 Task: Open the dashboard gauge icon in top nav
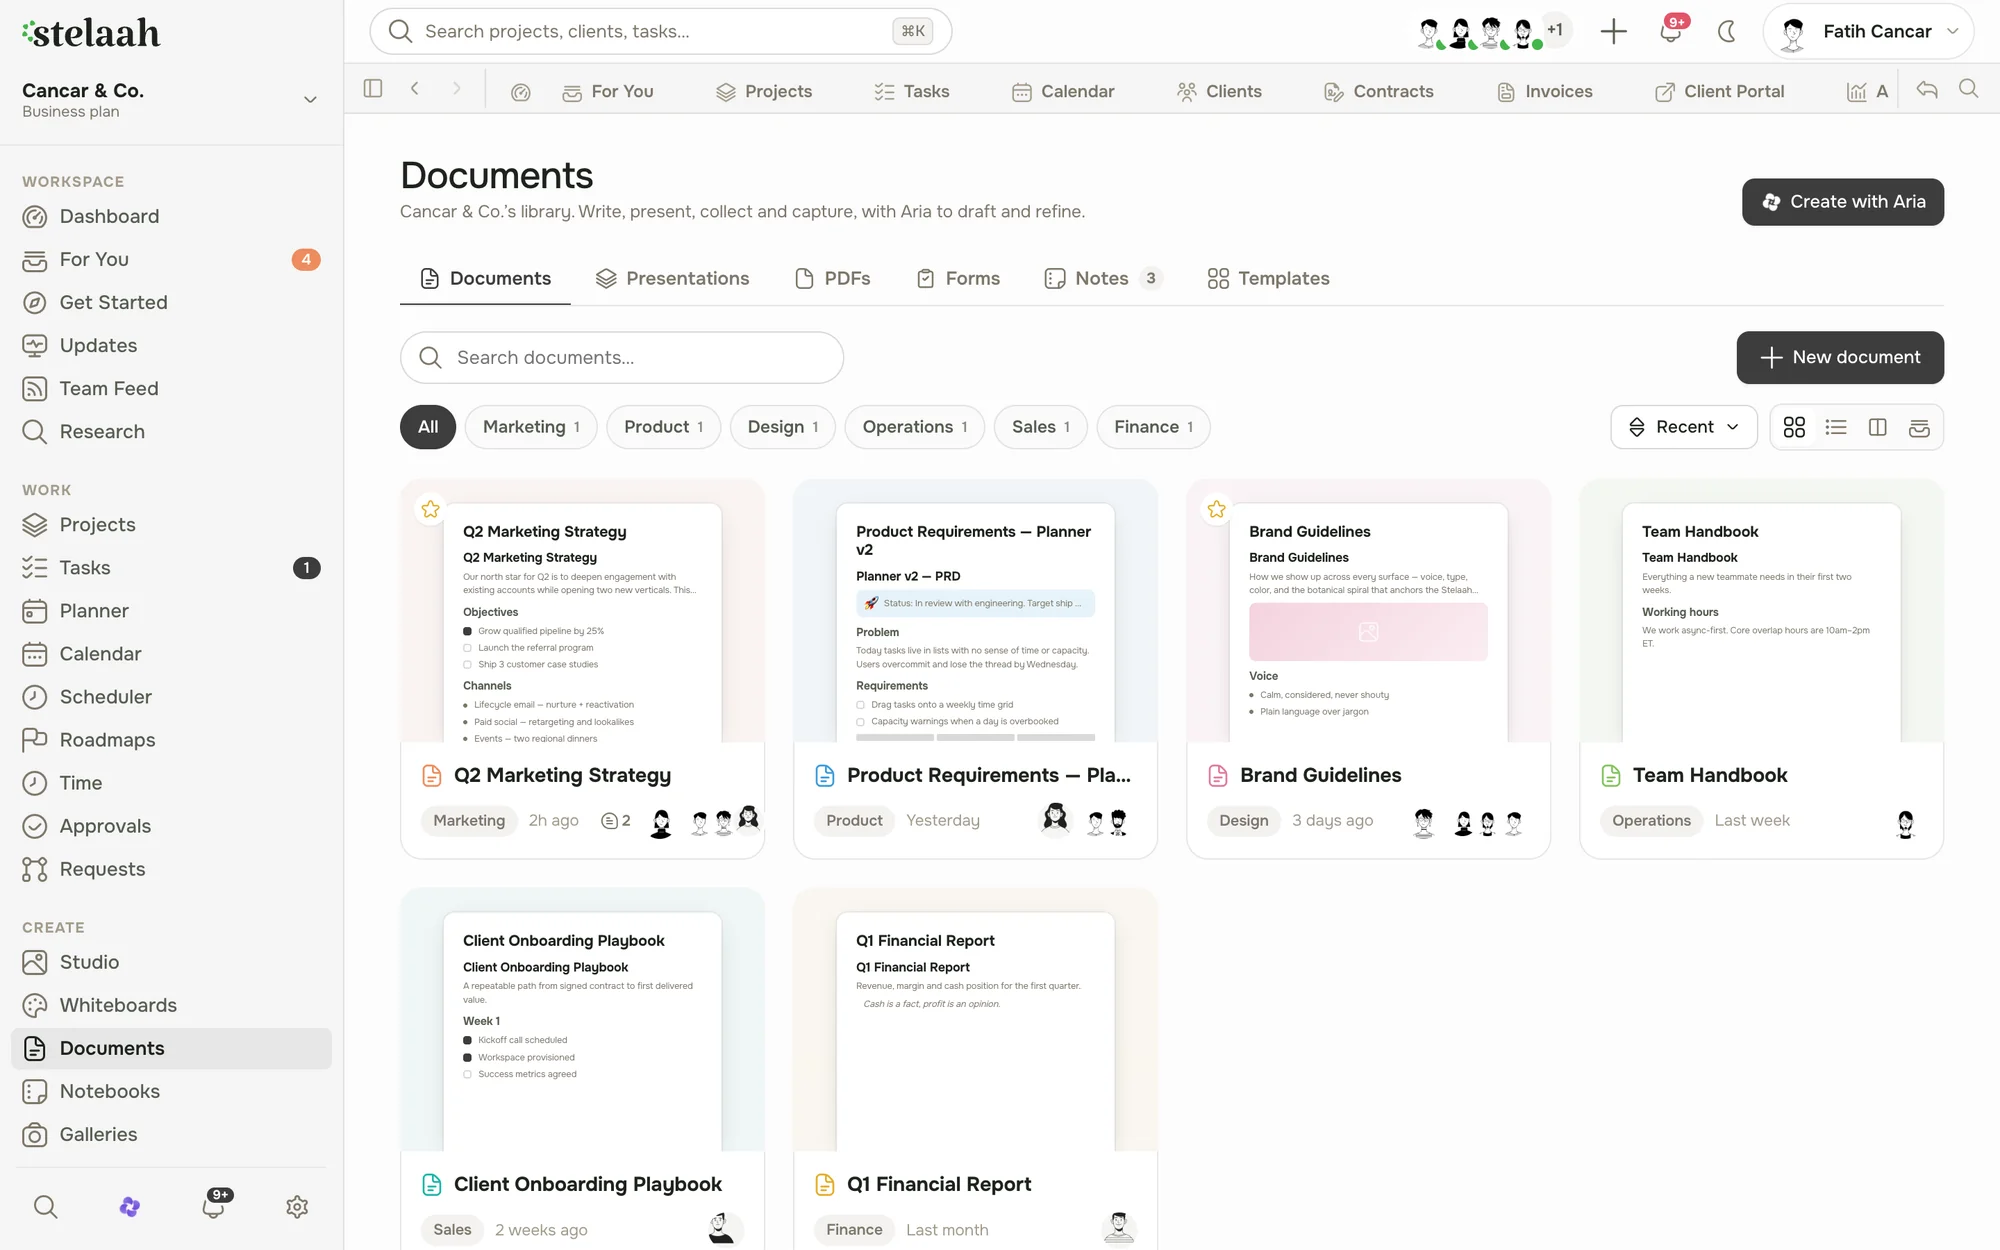coord(520,92)
